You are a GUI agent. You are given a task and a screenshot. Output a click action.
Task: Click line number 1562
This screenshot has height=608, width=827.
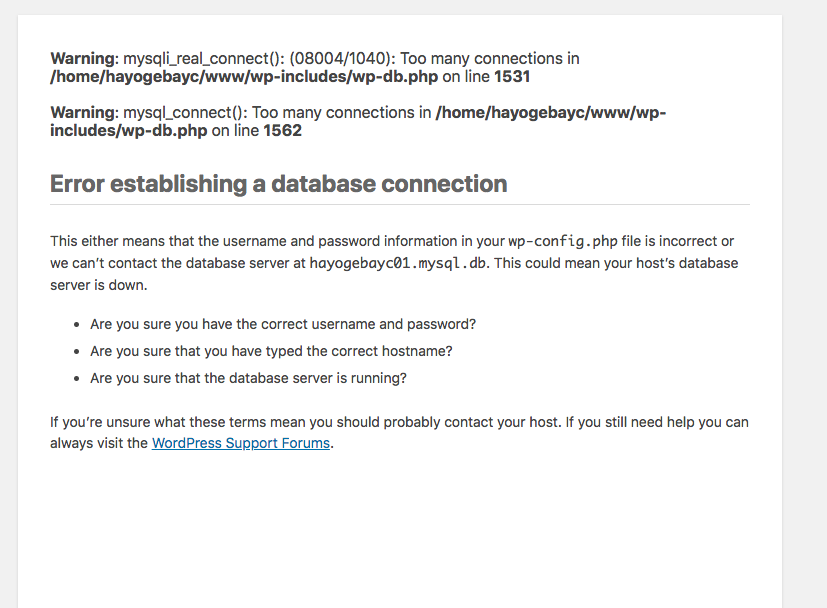[x=282, y=130]
